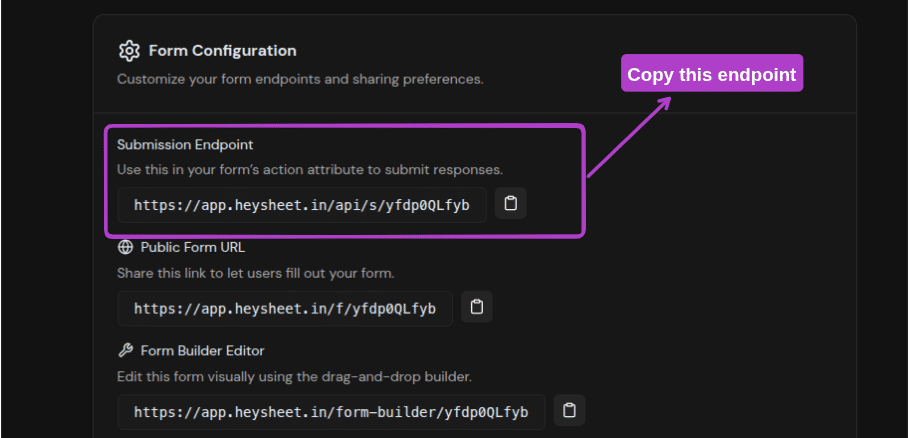
Task: Click the text 'Customize your form endpoints and sharing preferences.'
Action: click(300, 79)
